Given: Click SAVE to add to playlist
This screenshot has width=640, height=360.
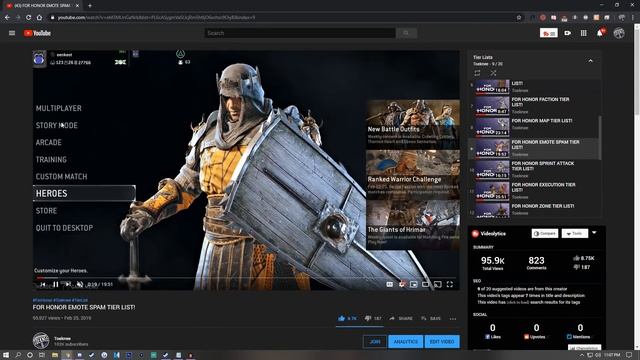Looking at the screenshot, I should point(431,318).
